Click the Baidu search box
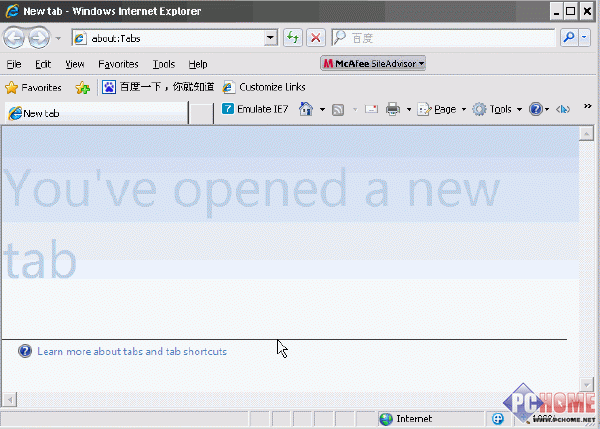The width and height of the screenshot is (600, 429). [443, 38]
